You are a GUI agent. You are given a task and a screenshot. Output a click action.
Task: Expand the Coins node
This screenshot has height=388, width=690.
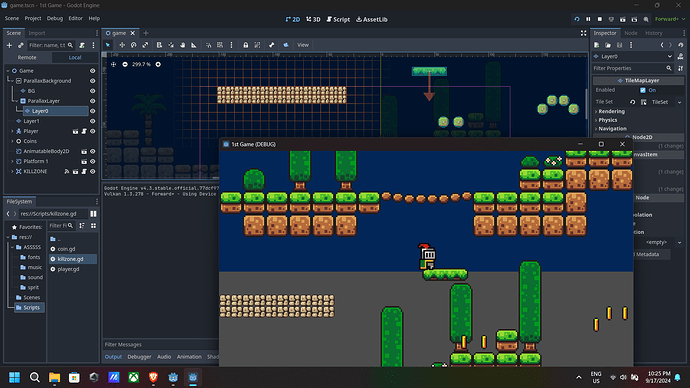tap(12, 141)
